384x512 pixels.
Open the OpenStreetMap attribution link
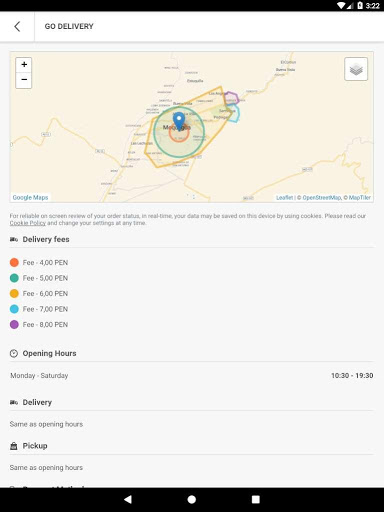tap(322, 198)
